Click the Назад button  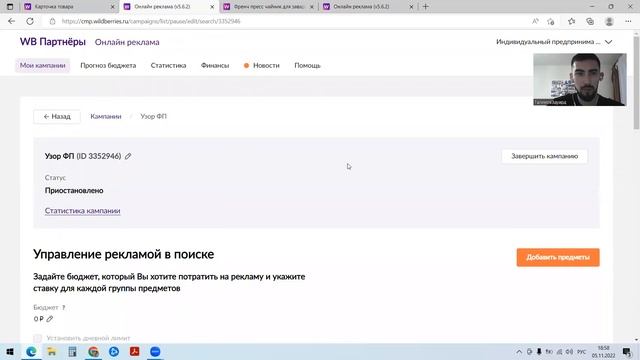click(57, 116)
